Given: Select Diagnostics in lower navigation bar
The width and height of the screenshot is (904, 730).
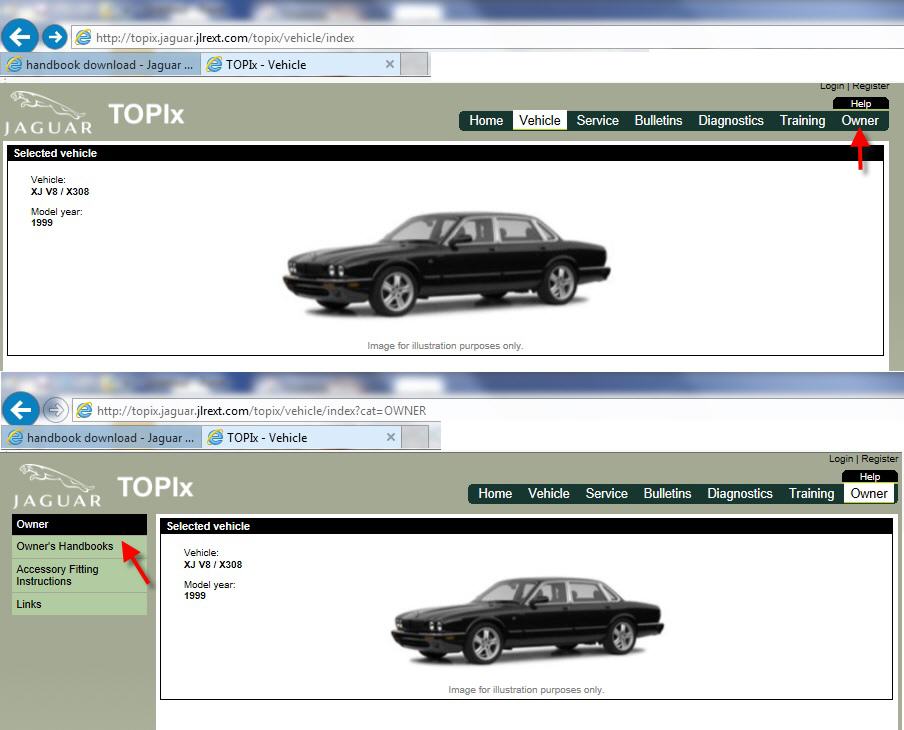Looking at the screenshot, I should 740,494.
